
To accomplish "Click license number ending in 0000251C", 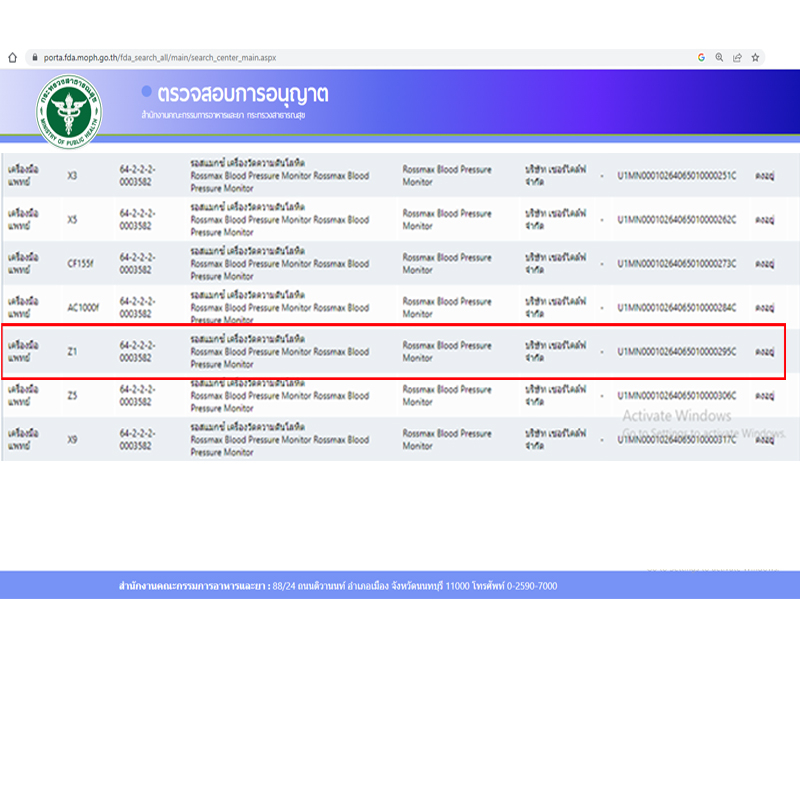I will point(676,176).
